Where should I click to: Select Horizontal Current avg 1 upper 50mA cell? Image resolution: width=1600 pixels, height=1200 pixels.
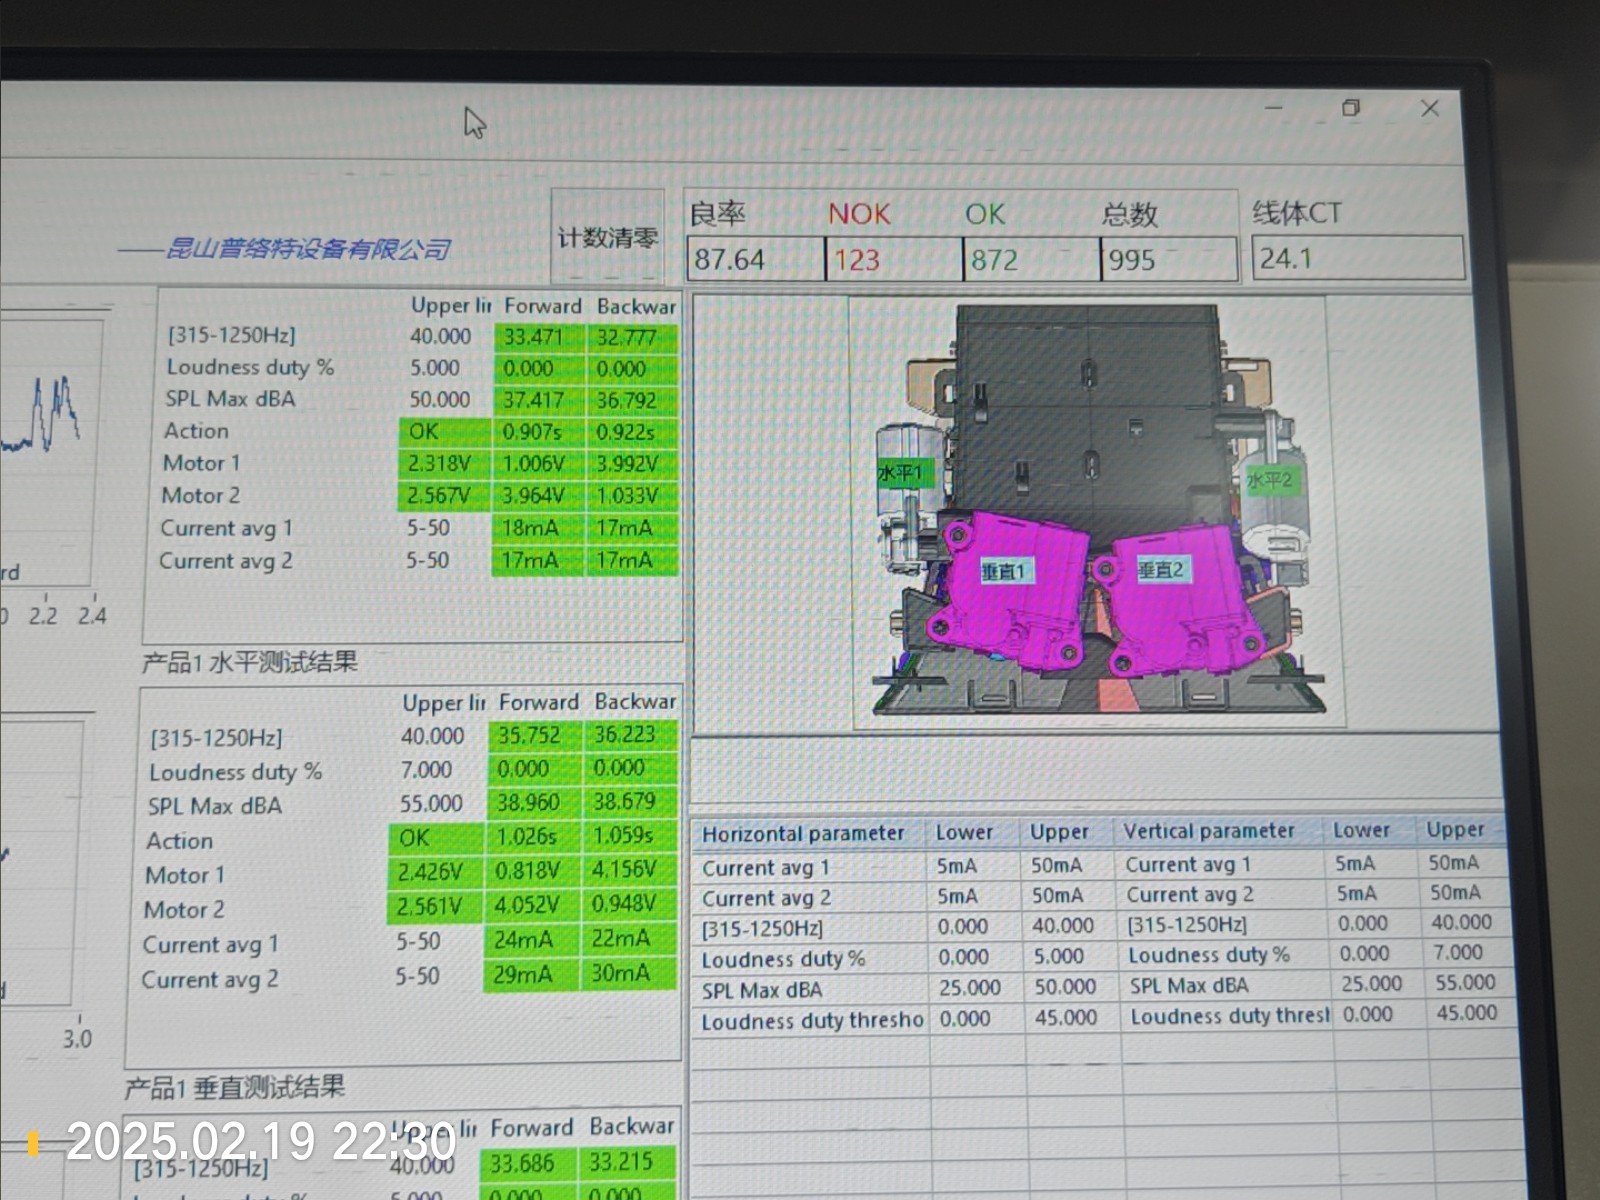pyautogui.click(x=1057, y=865)
